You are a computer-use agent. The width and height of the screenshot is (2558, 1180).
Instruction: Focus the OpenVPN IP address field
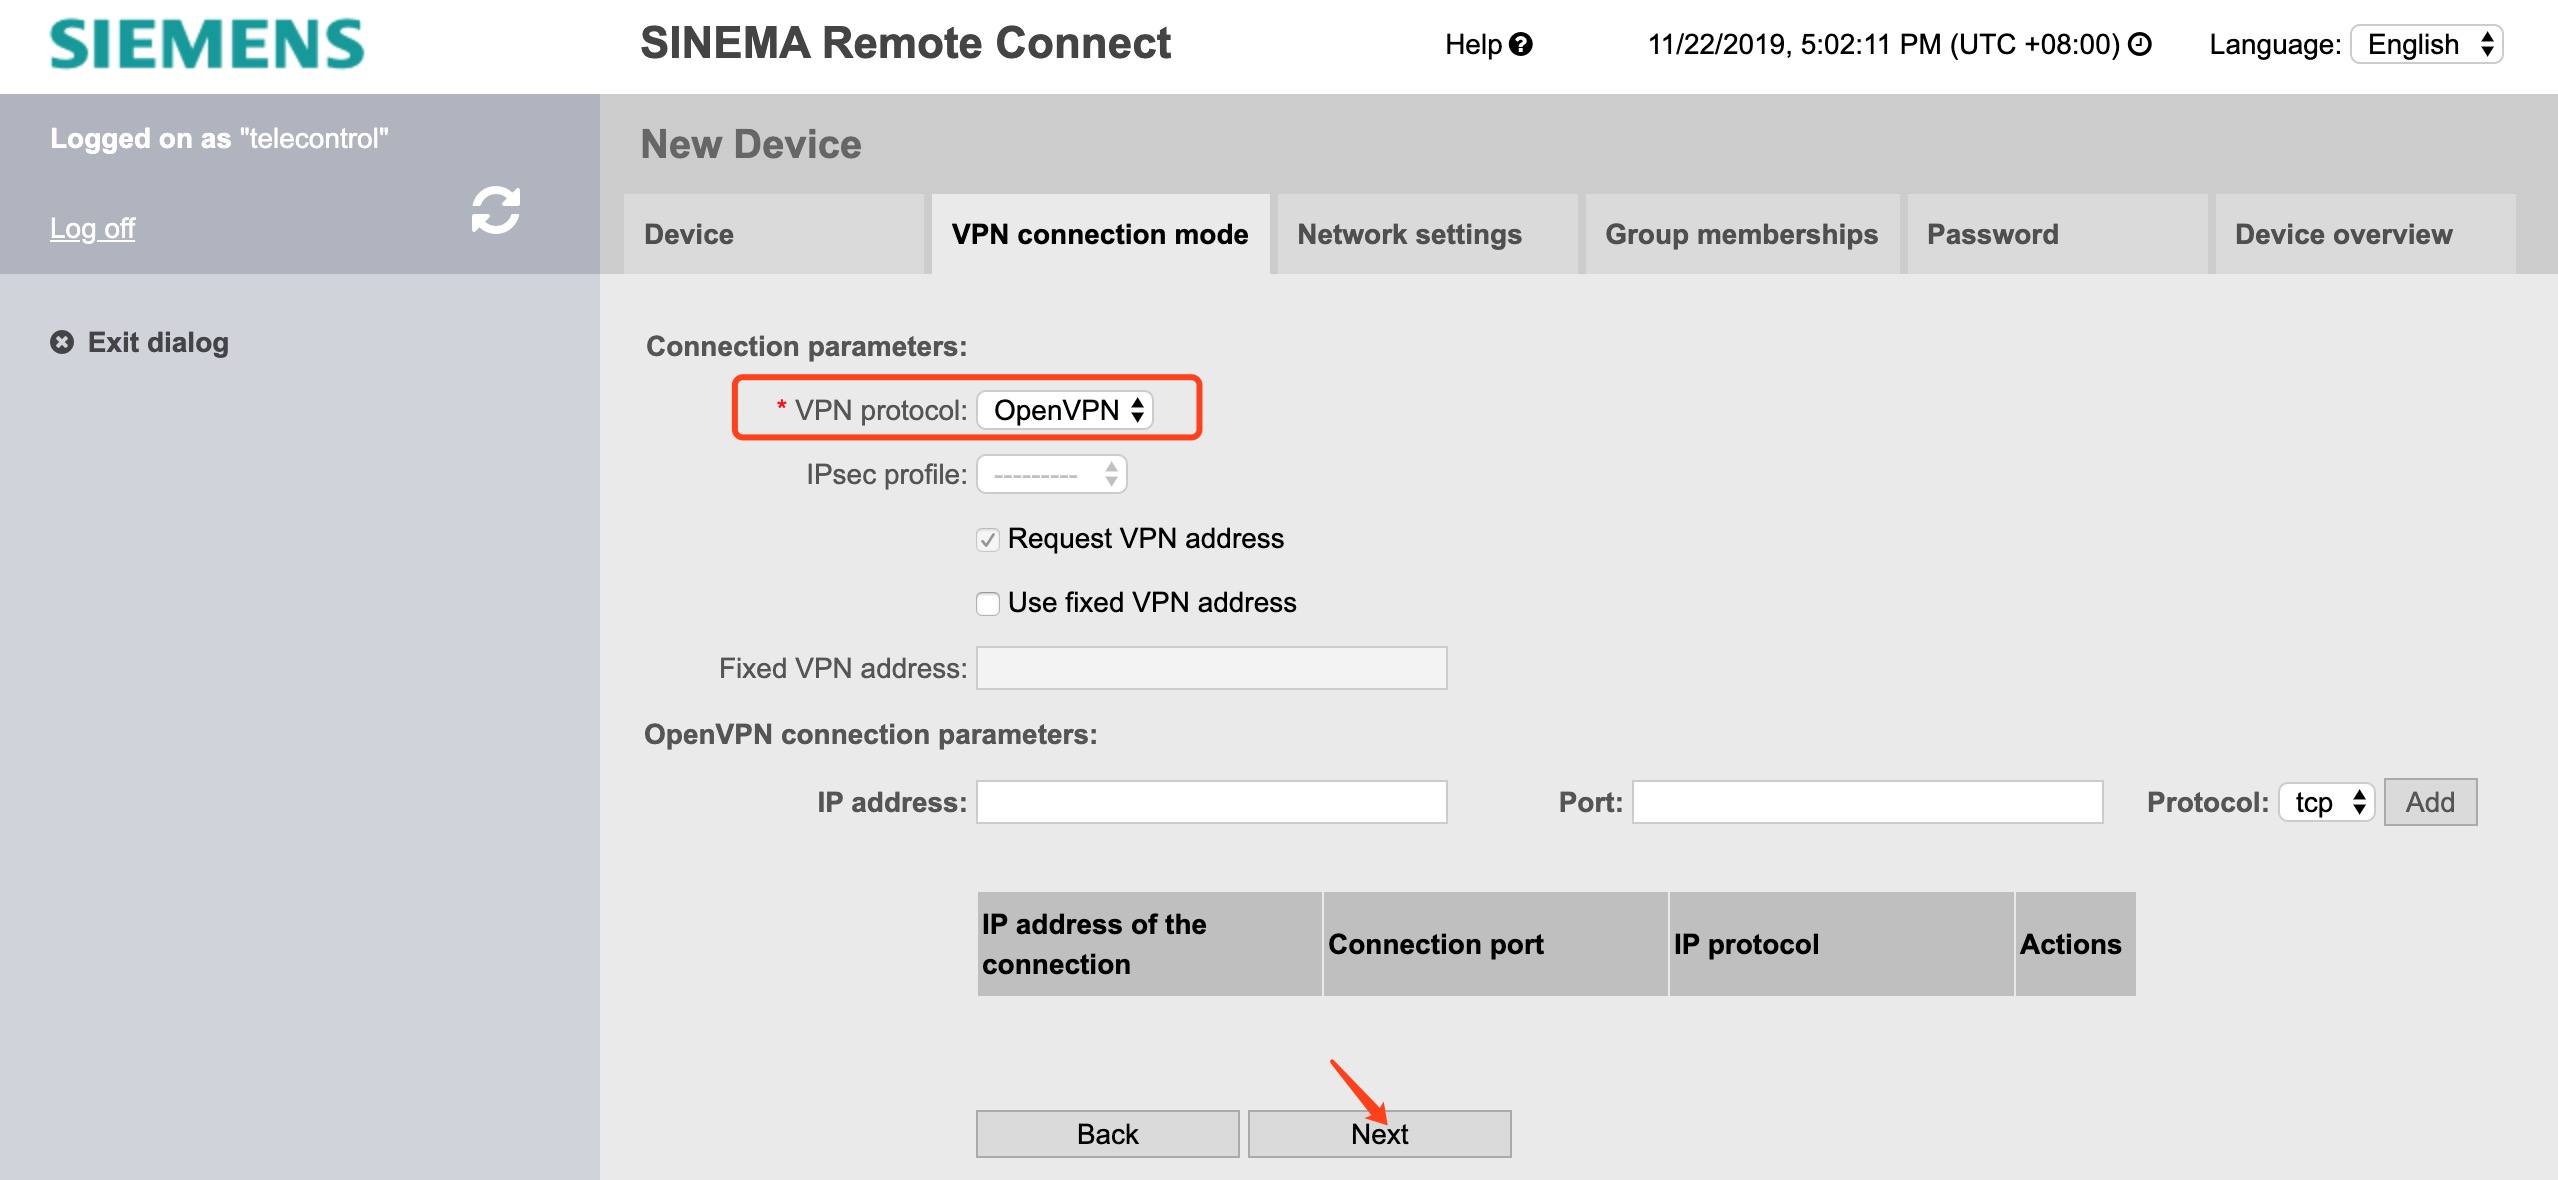click(1211, 802)
